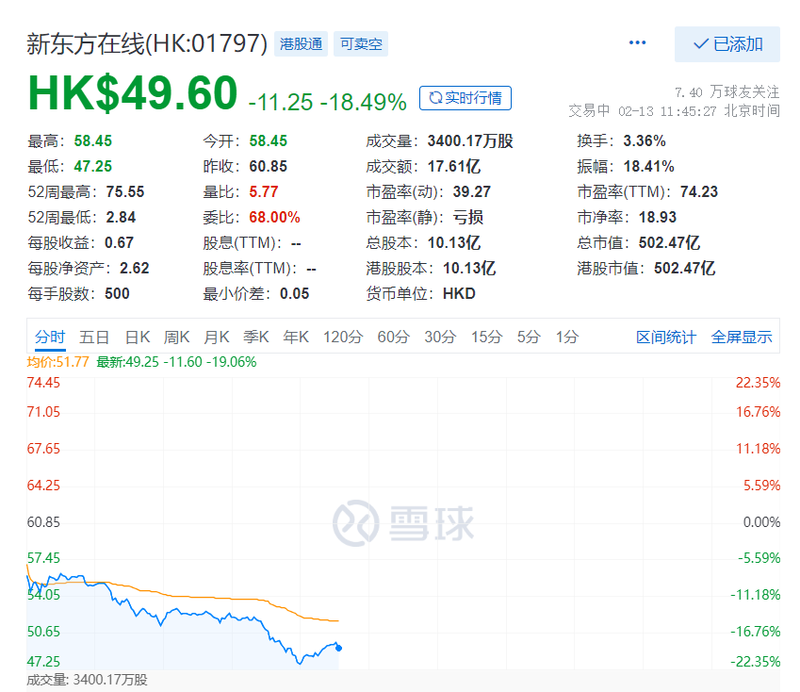Screen dimensions: 800x692
Task: Click the 可卖空 tag
Action: (361, 44)
